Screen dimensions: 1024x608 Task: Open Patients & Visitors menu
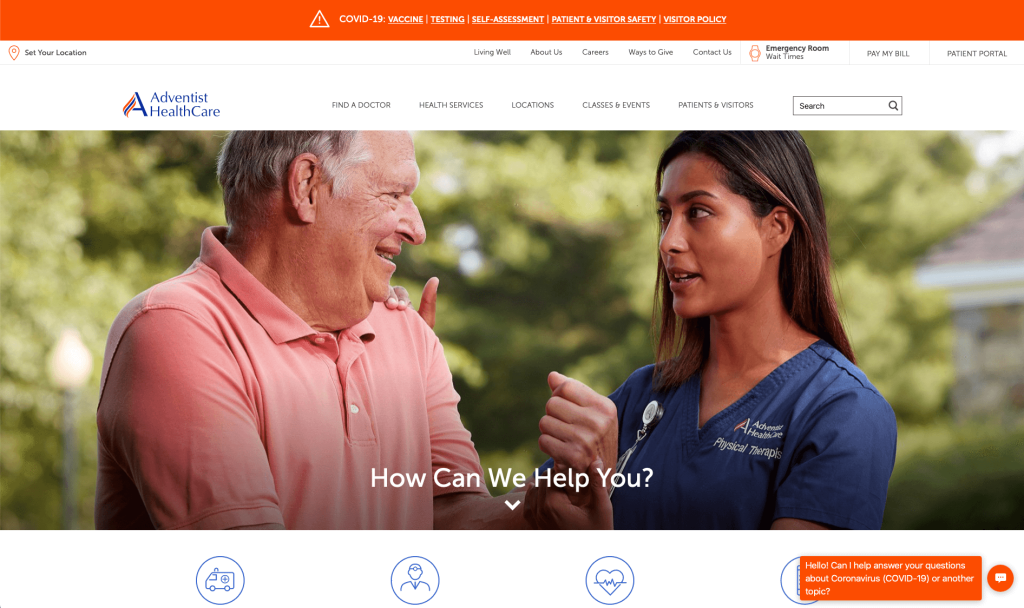tap(716, 105)
